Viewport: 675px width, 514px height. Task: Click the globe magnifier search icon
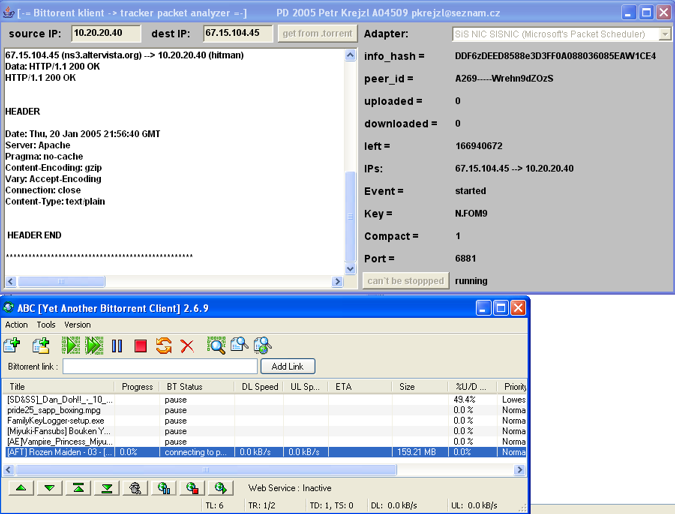pyautogui.click(x=262, y=345)
